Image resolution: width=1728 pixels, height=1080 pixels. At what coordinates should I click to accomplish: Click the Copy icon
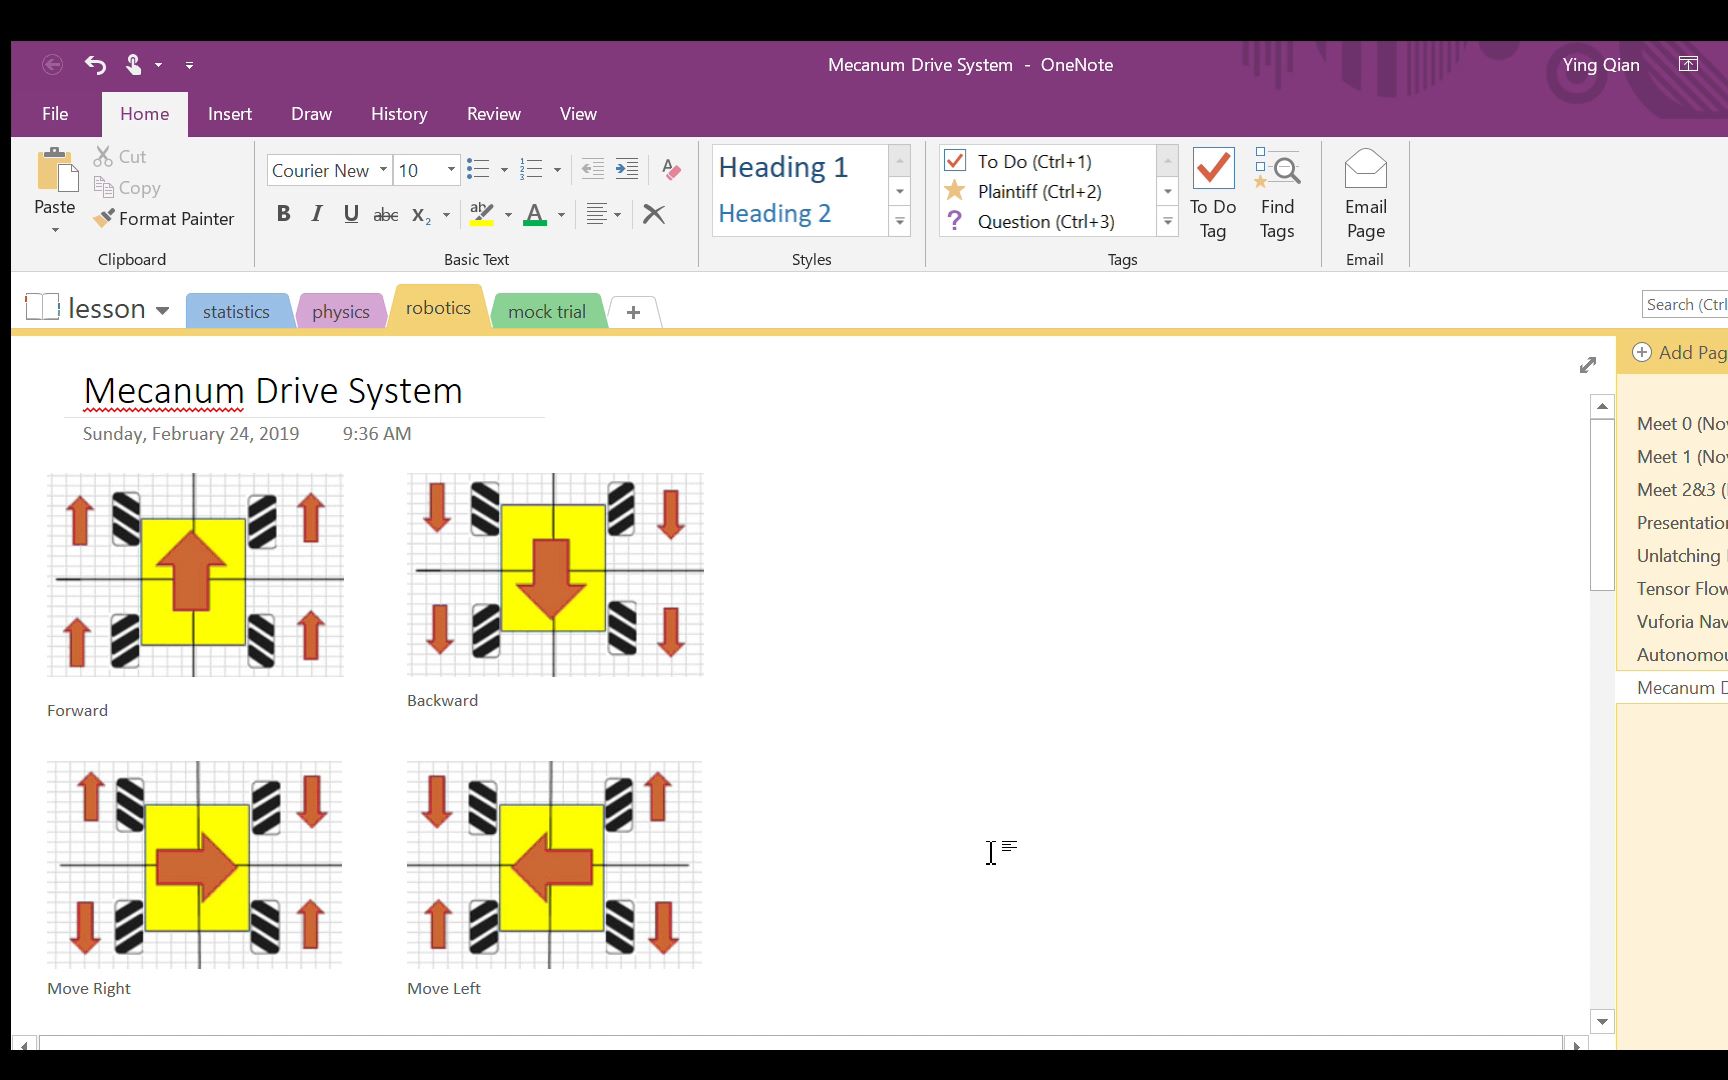pos(126,187)
